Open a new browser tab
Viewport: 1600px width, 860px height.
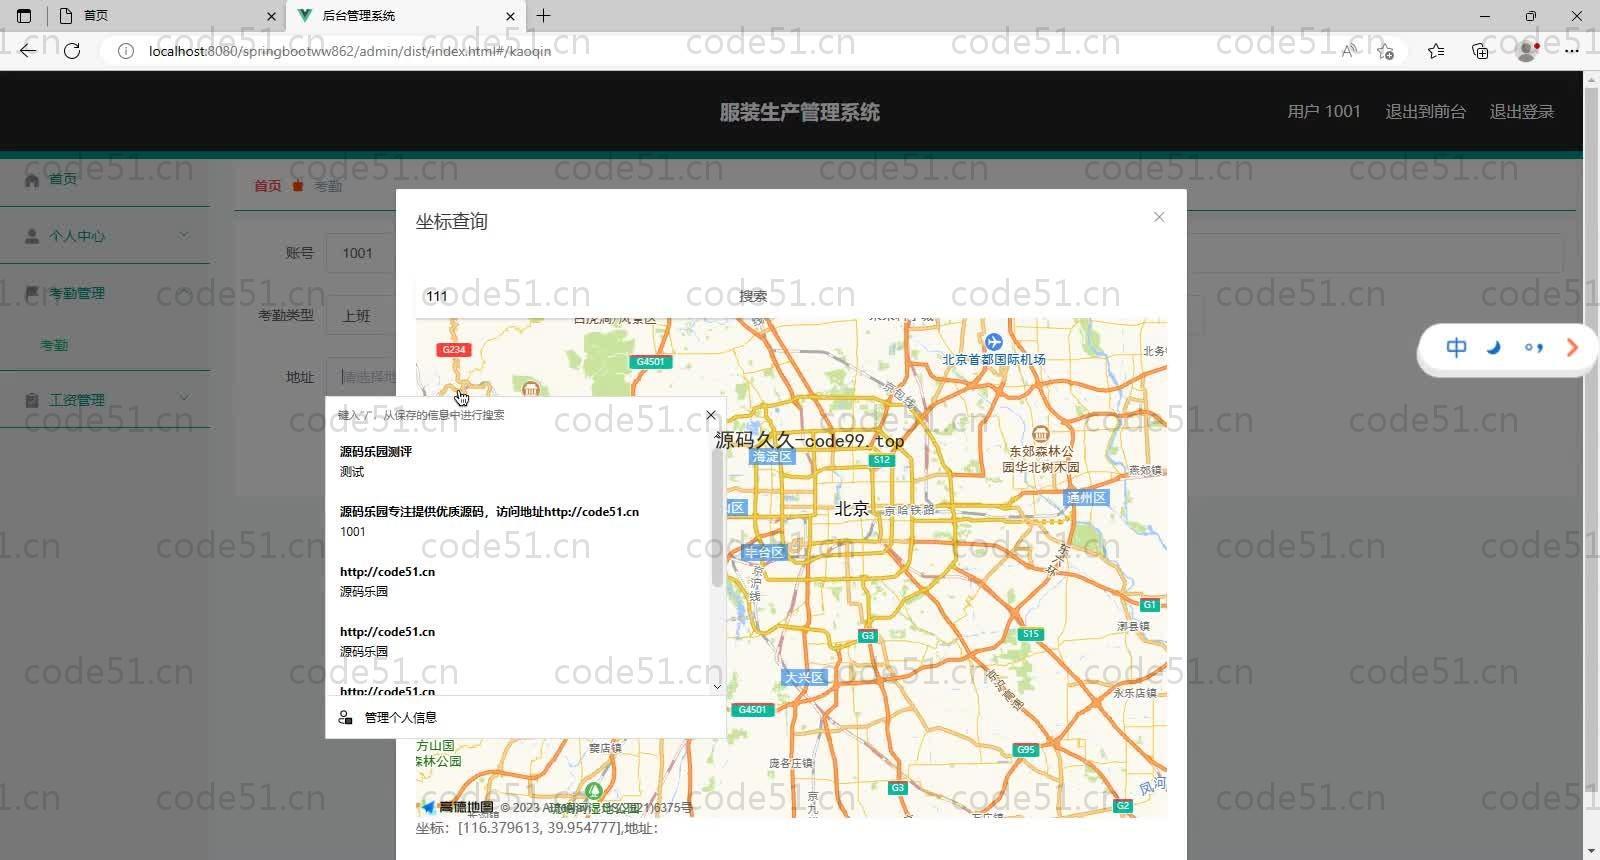544,16
